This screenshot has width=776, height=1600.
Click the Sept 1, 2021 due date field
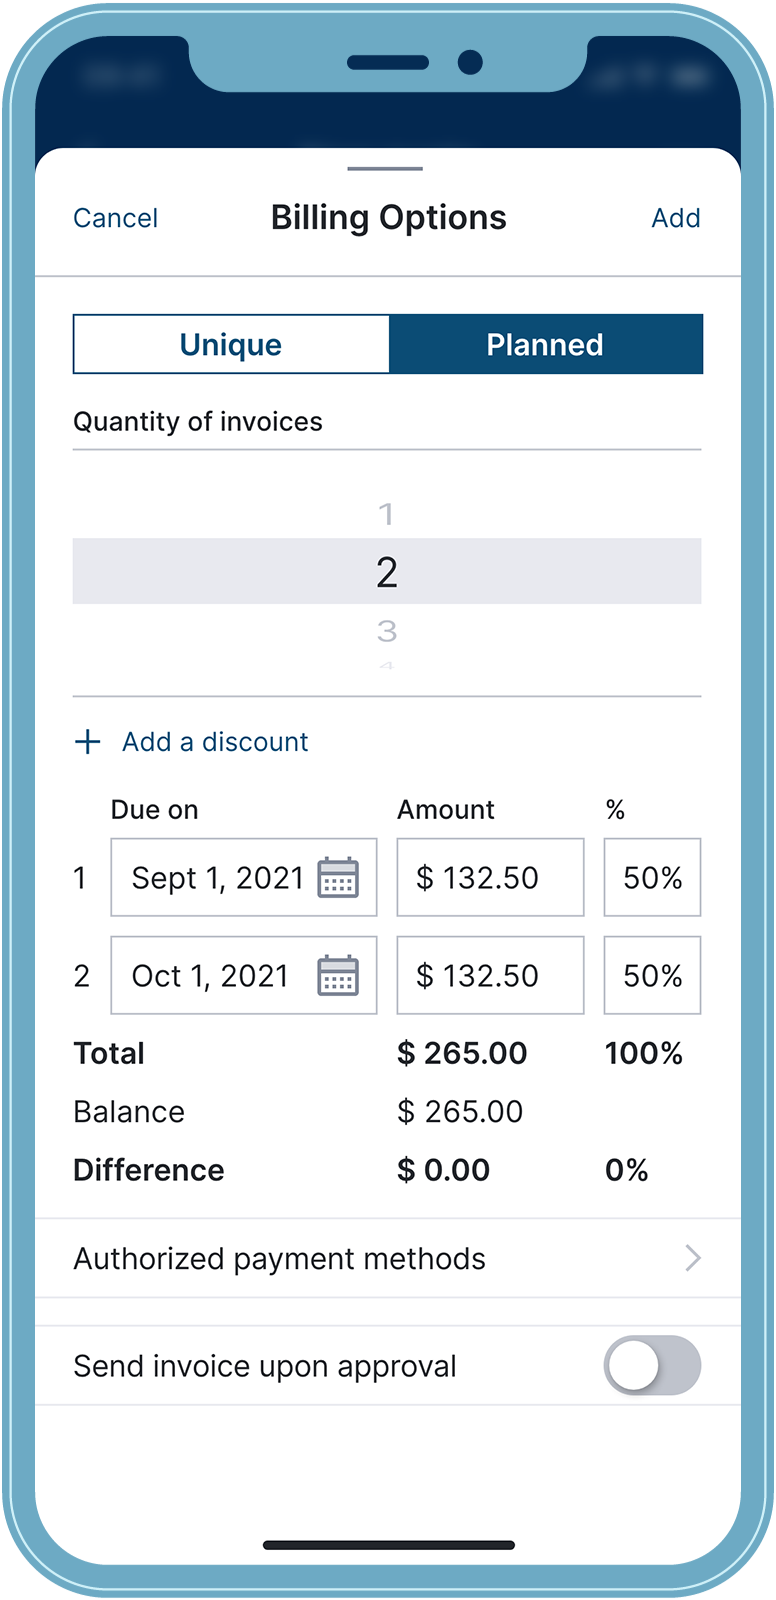218,878
